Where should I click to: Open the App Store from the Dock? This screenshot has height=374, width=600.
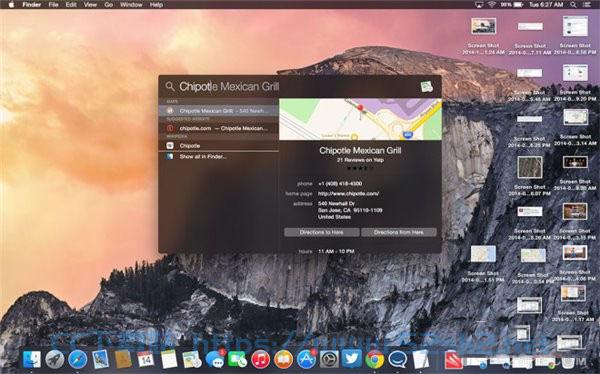(x=306, y=359)
